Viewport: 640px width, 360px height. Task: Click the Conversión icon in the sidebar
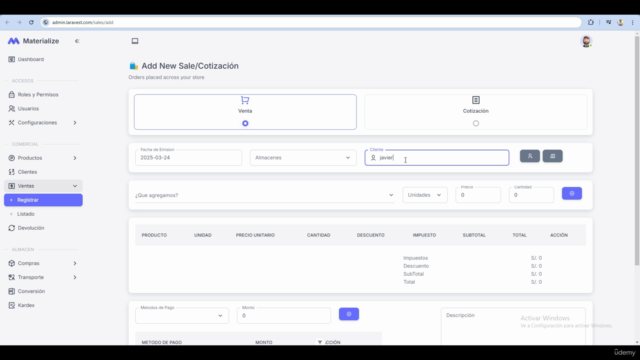11,291
